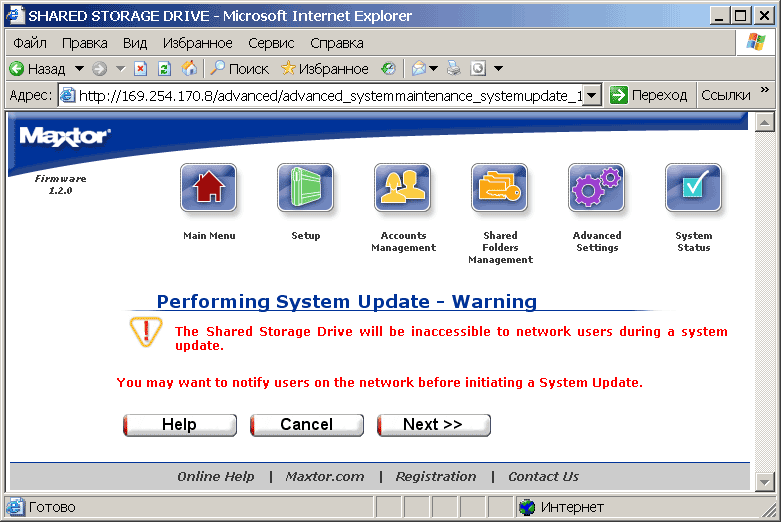Open the Maxtor.com footer link

(x=325, y=477)
